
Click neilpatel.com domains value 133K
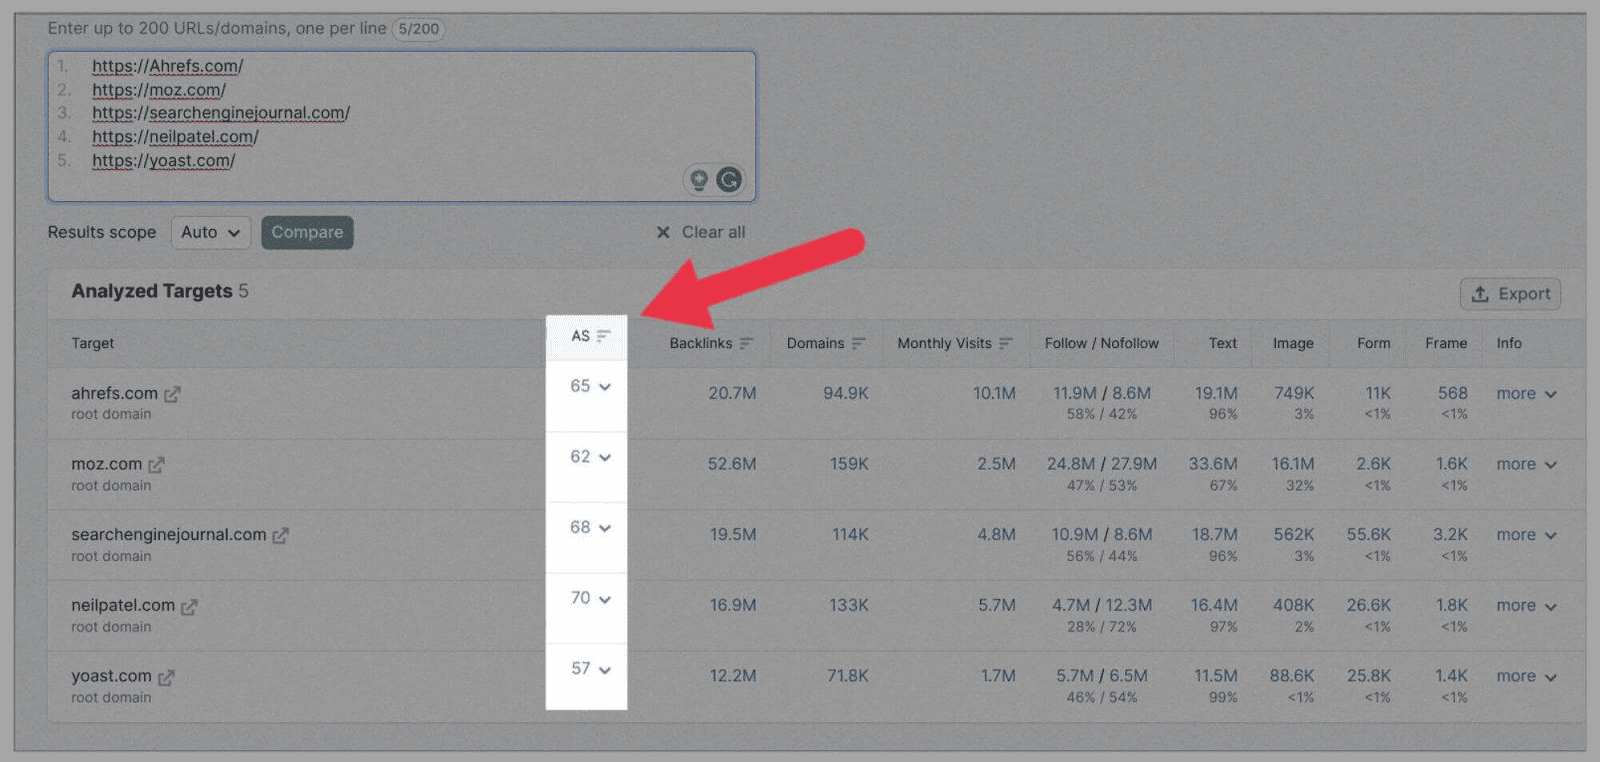point(849,605)
